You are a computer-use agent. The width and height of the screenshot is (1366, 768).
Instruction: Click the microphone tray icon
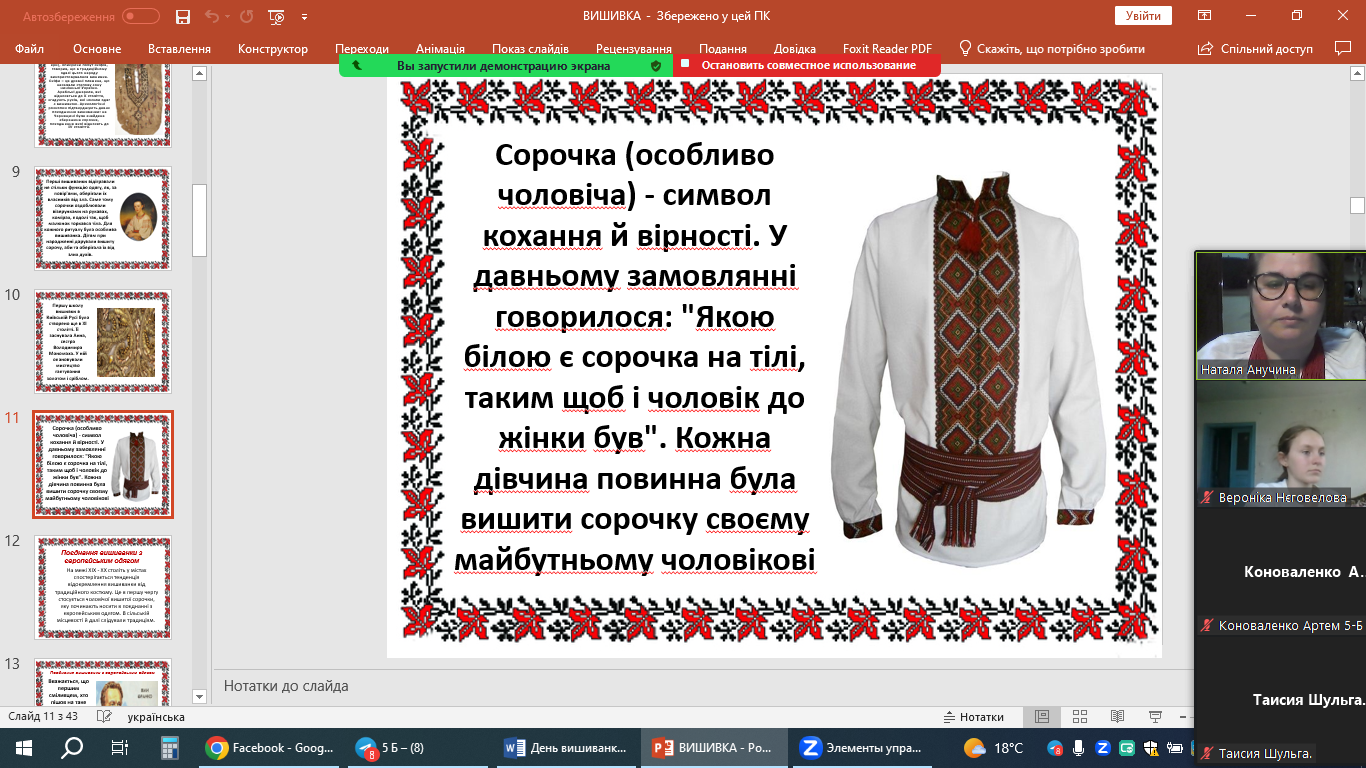[x=1079, y=748]
